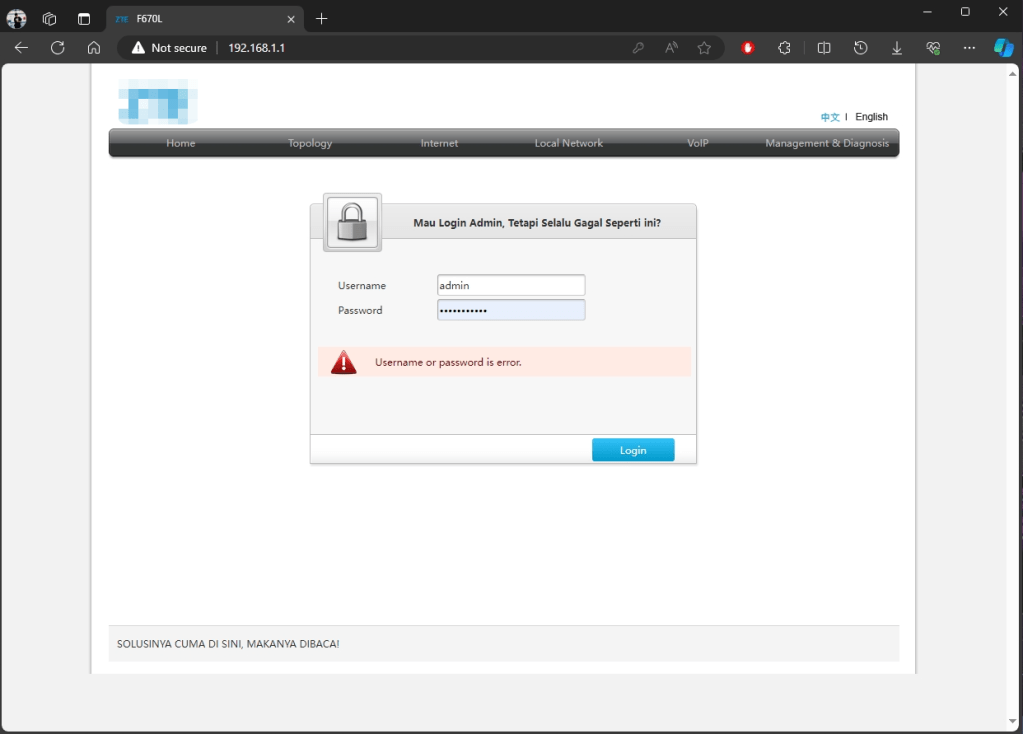Image resolution: width=1023 pixels, height=734 pixels.
Task: Select the Local Network menu item
Action: [568, 143]
